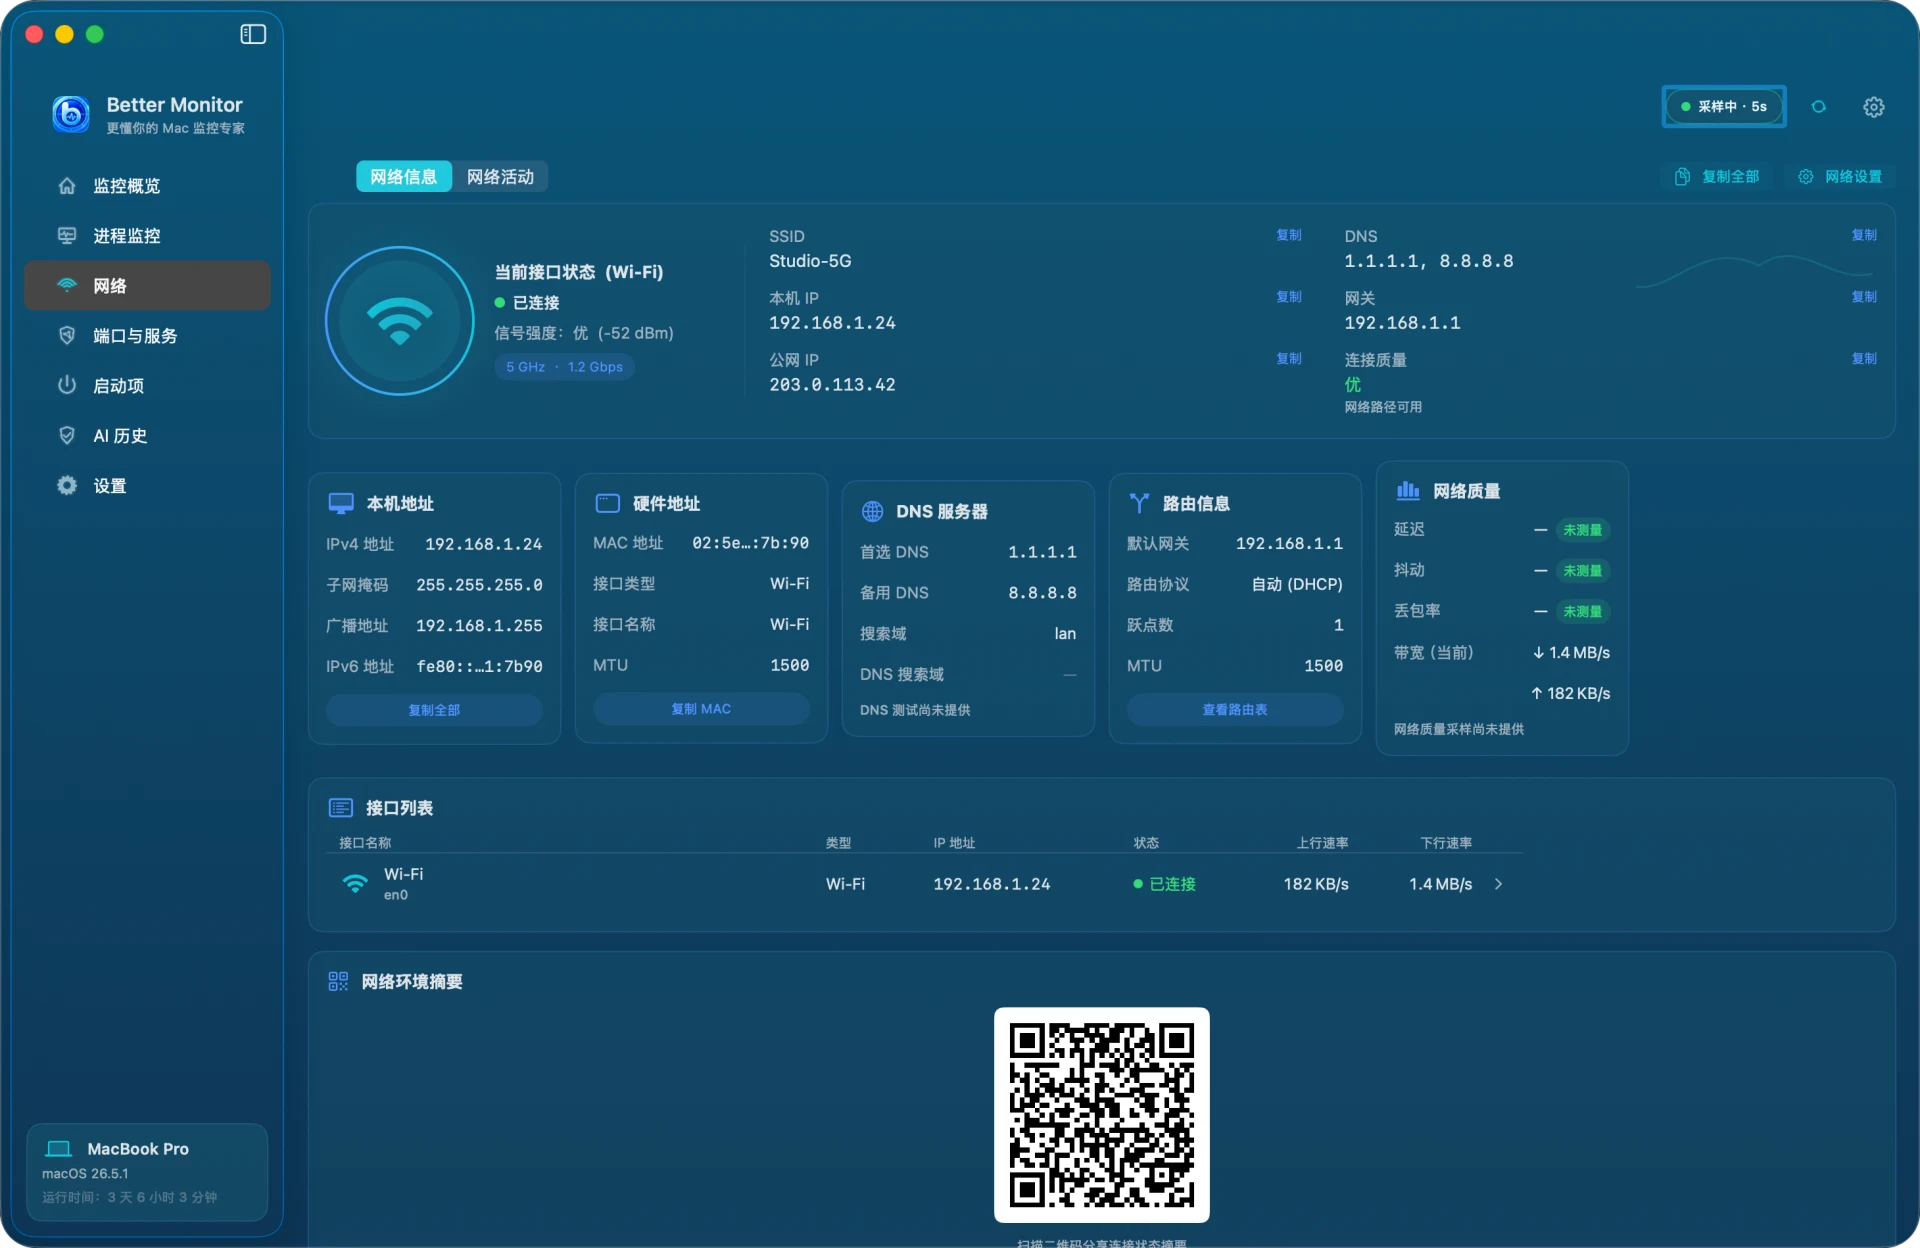Screen dimensions: 1920x1248
Task: Click download bandwidth 1.4 MB/s value
Action: coord(1571,653)
